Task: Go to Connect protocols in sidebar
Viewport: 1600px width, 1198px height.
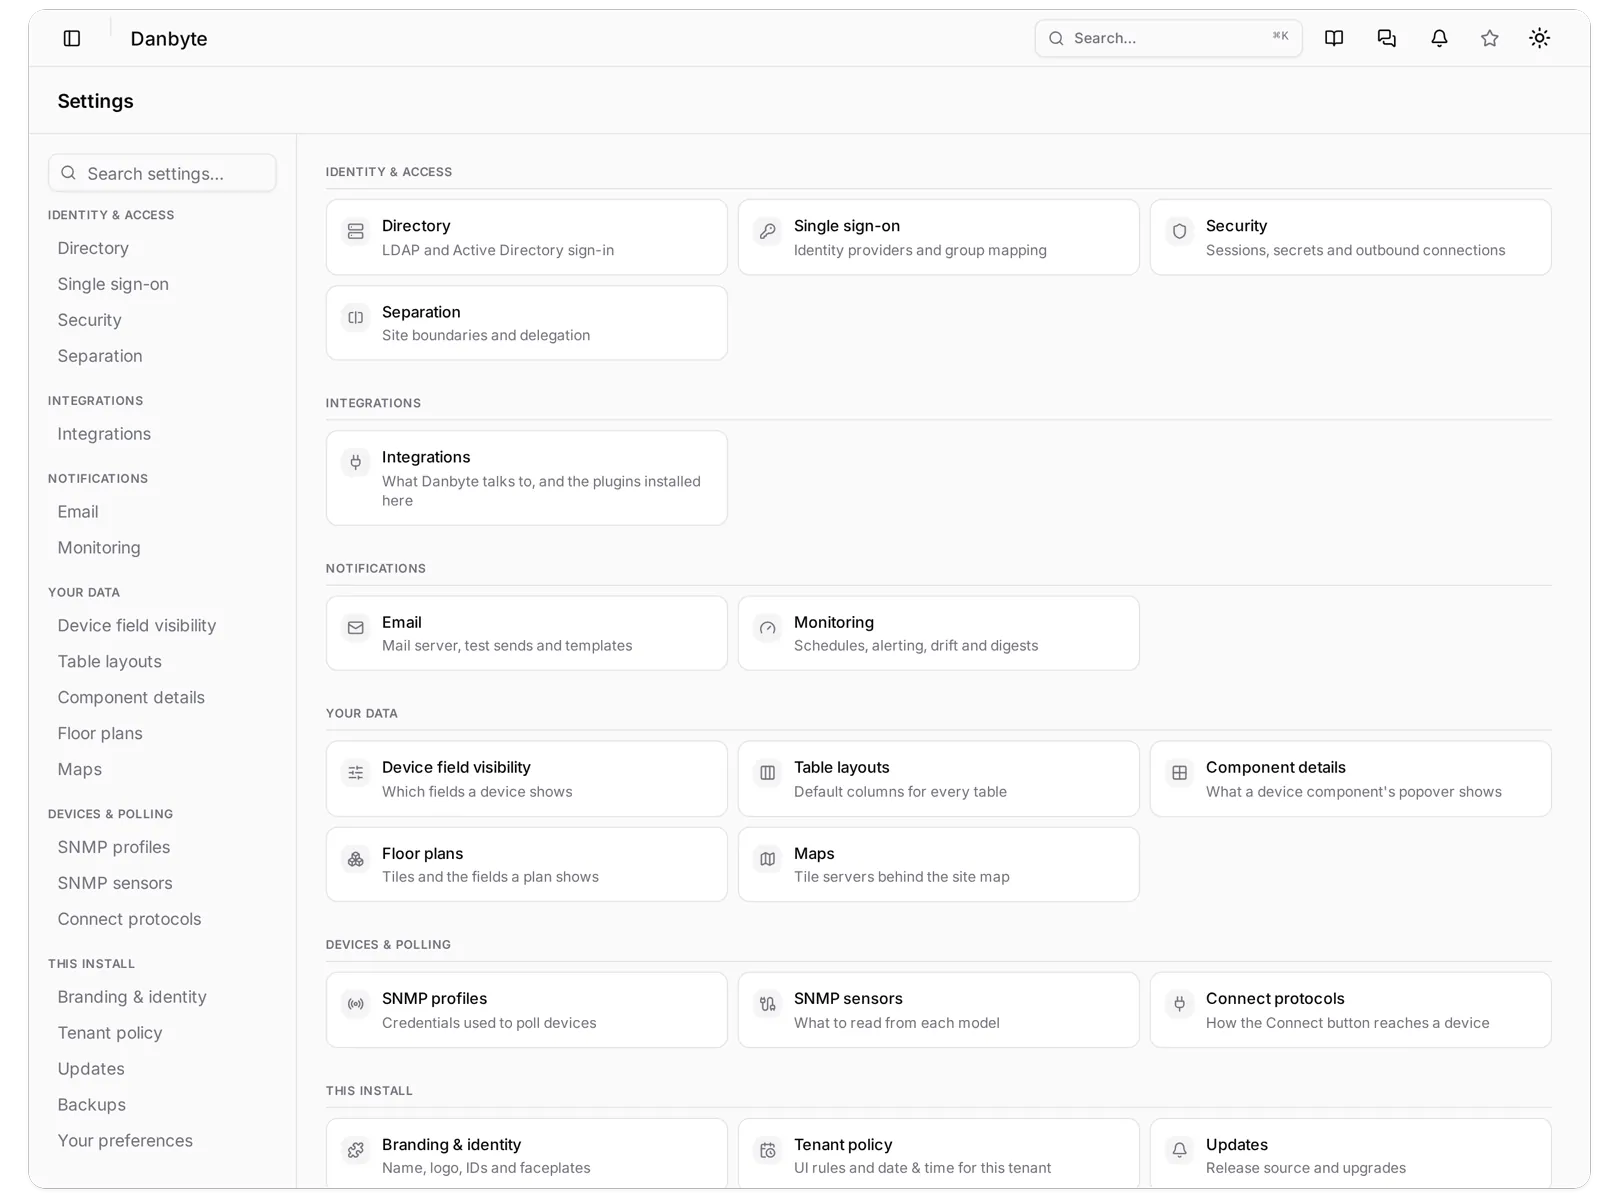Action: pos(129,919)
